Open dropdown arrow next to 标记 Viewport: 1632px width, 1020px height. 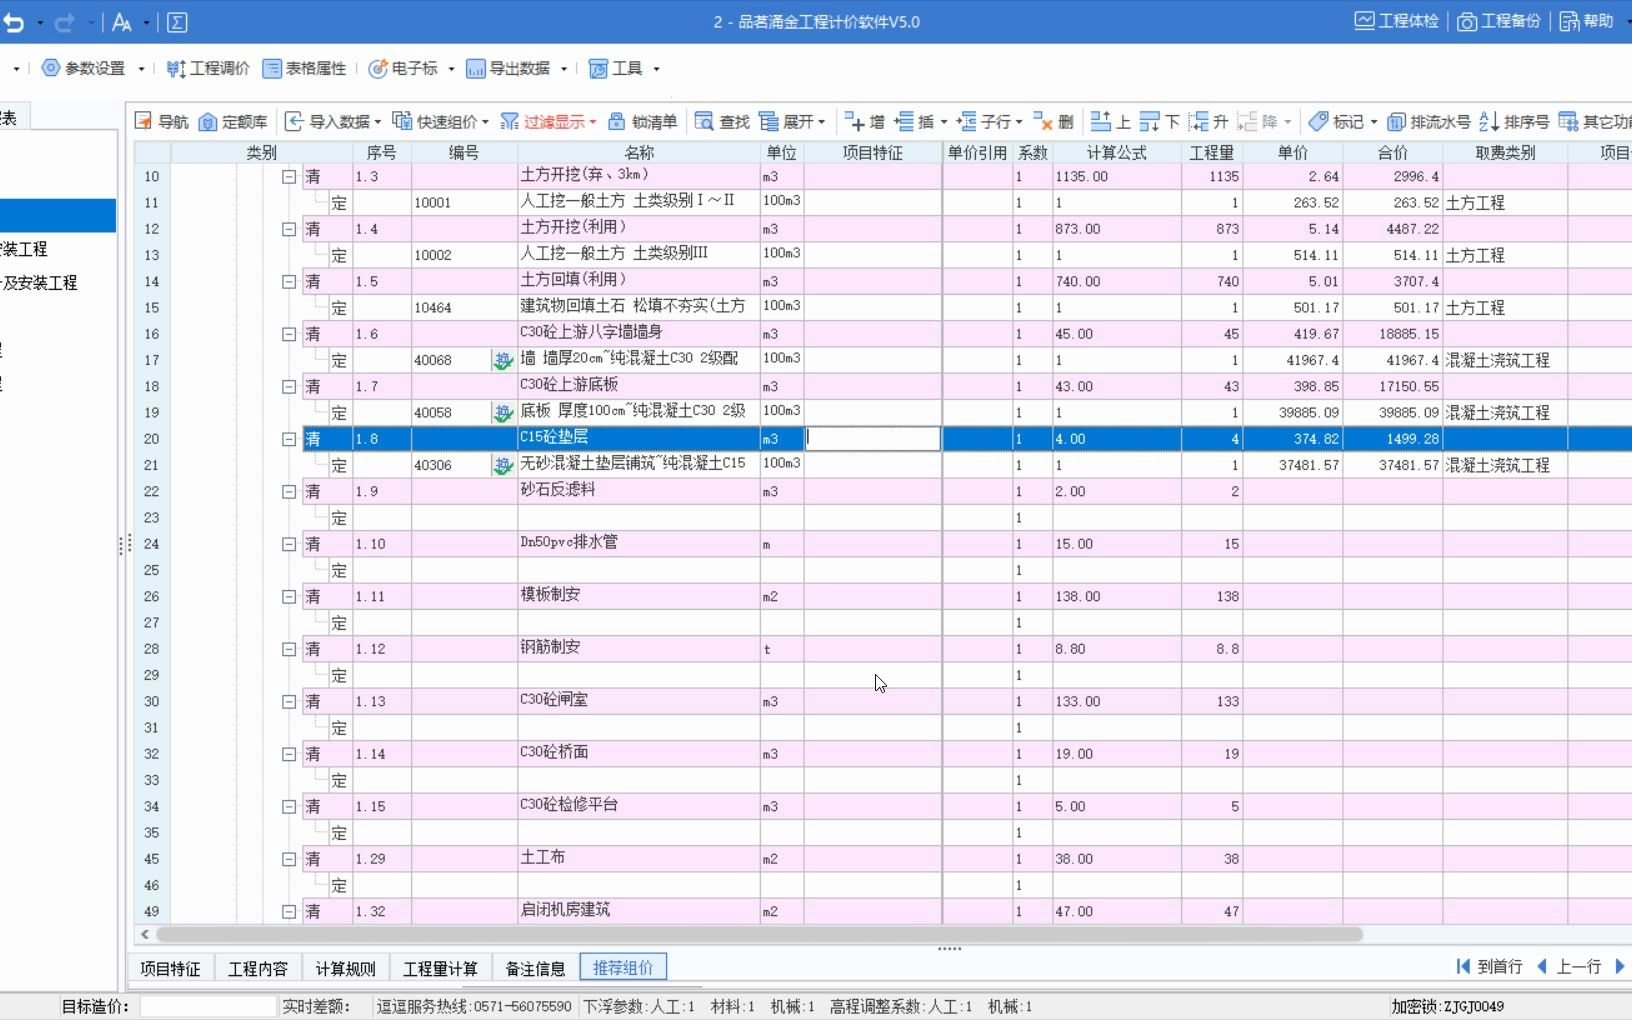tap(1374, 122)
